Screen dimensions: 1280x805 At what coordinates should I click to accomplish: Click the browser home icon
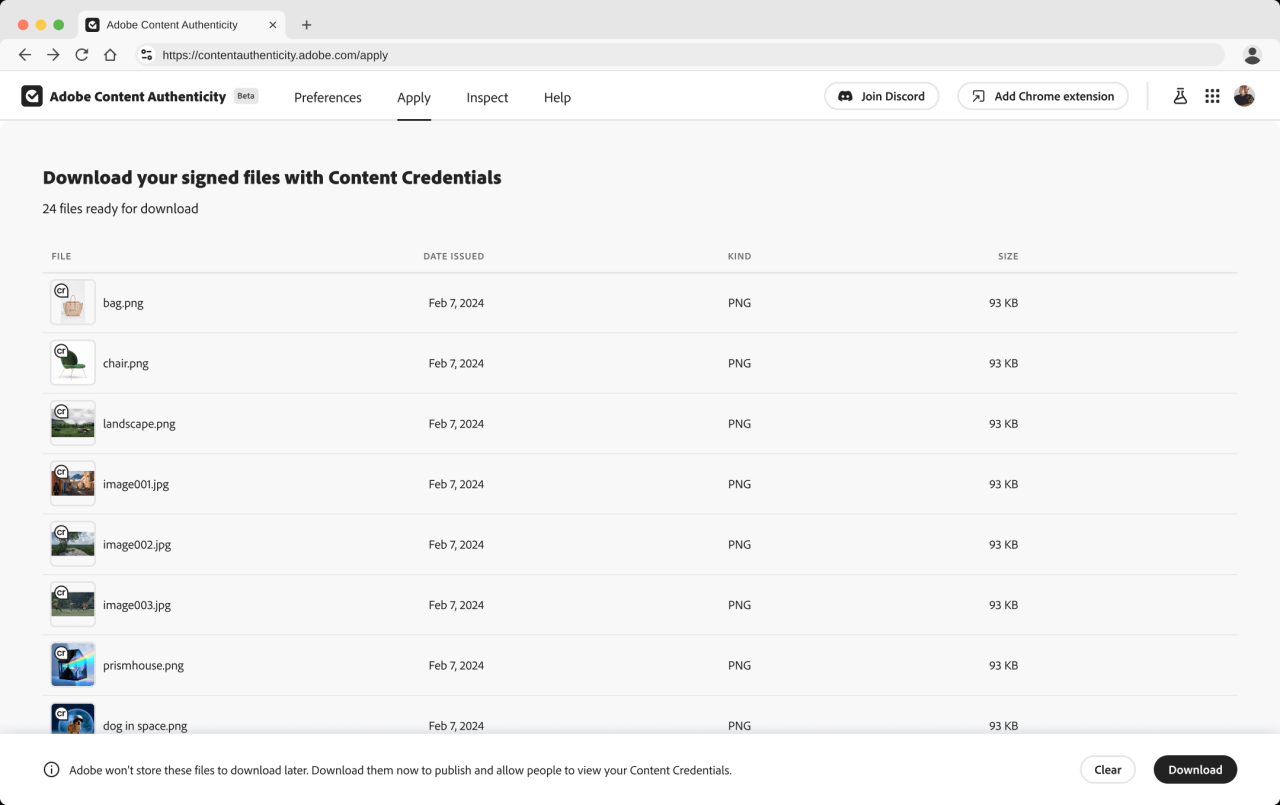coord(110,55)
